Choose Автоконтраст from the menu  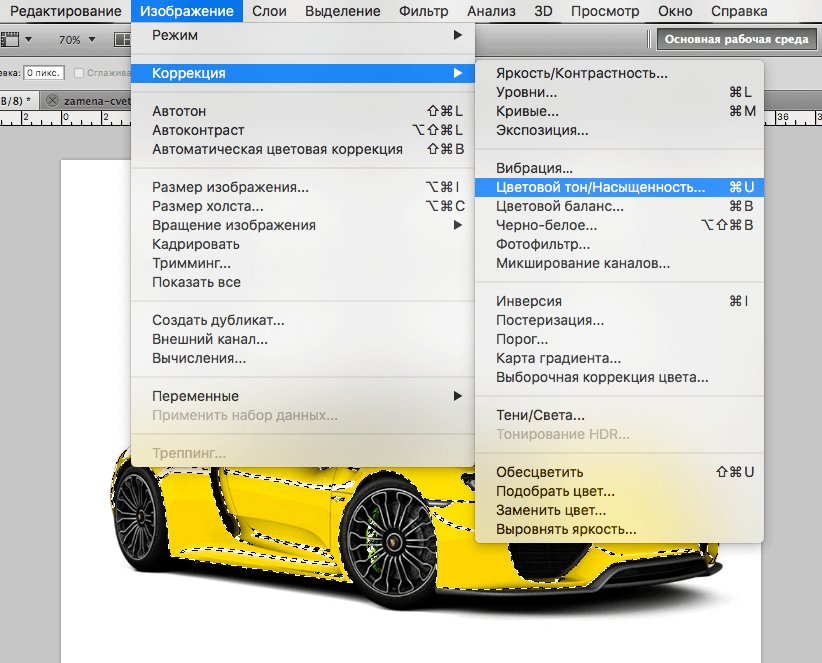302,130
